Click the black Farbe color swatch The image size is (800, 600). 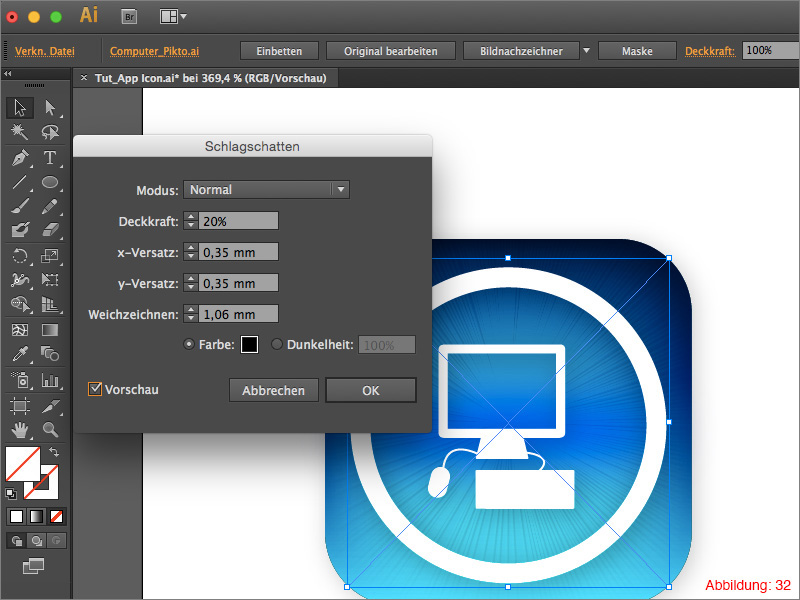[x=249, y=344]
